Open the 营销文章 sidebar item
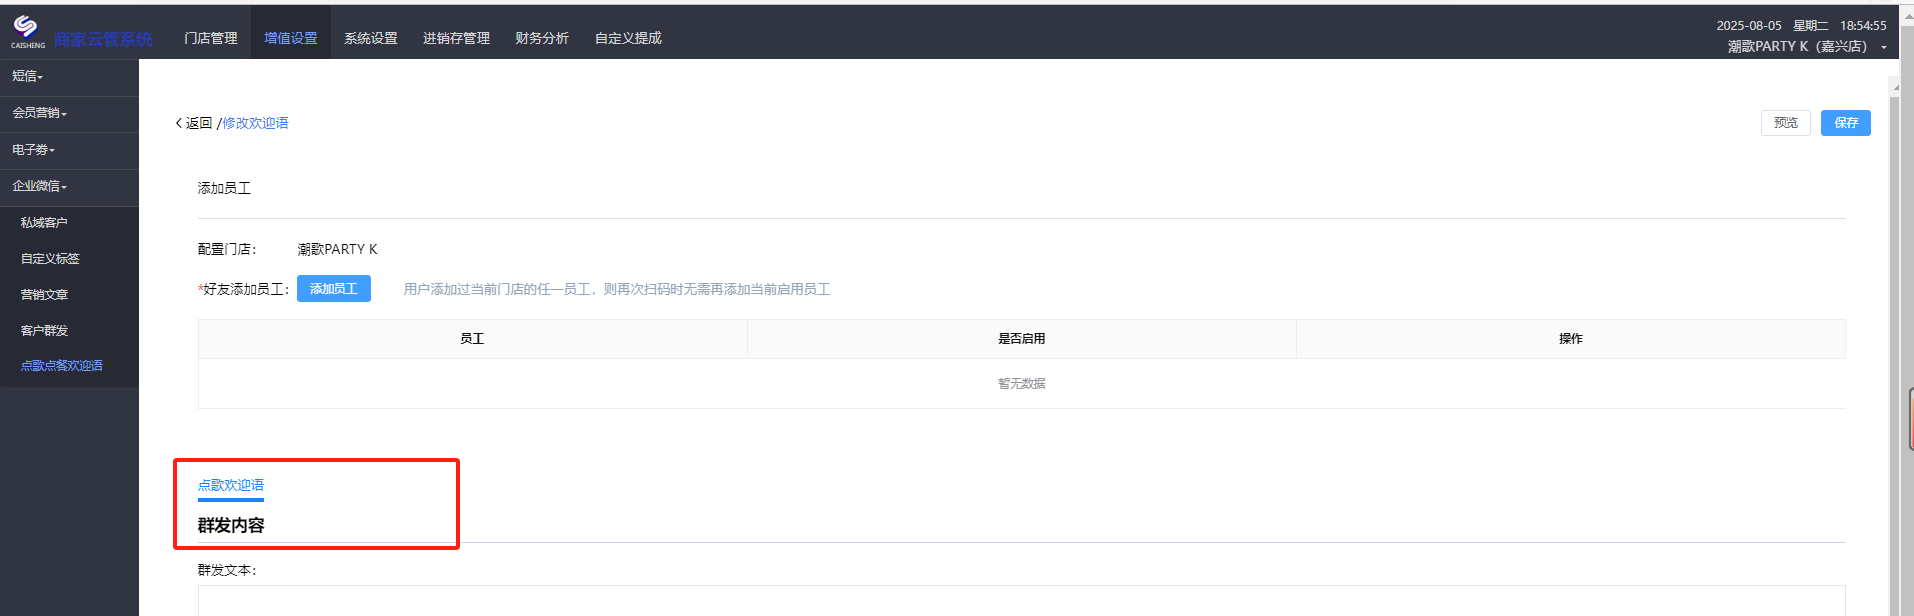This screenshot has height=616, width=1914. click(44, 295)
